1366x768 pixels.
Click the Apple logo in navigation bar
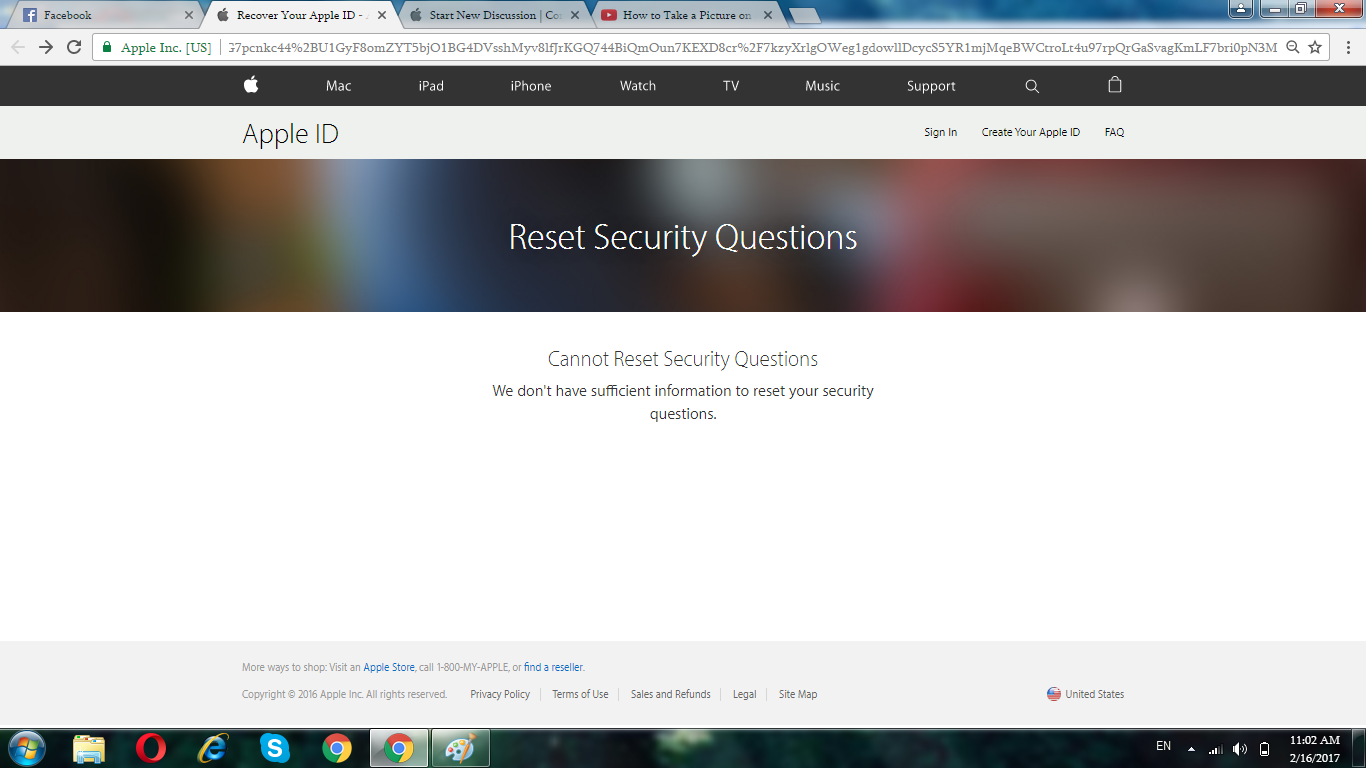click(x=251, y=85)
